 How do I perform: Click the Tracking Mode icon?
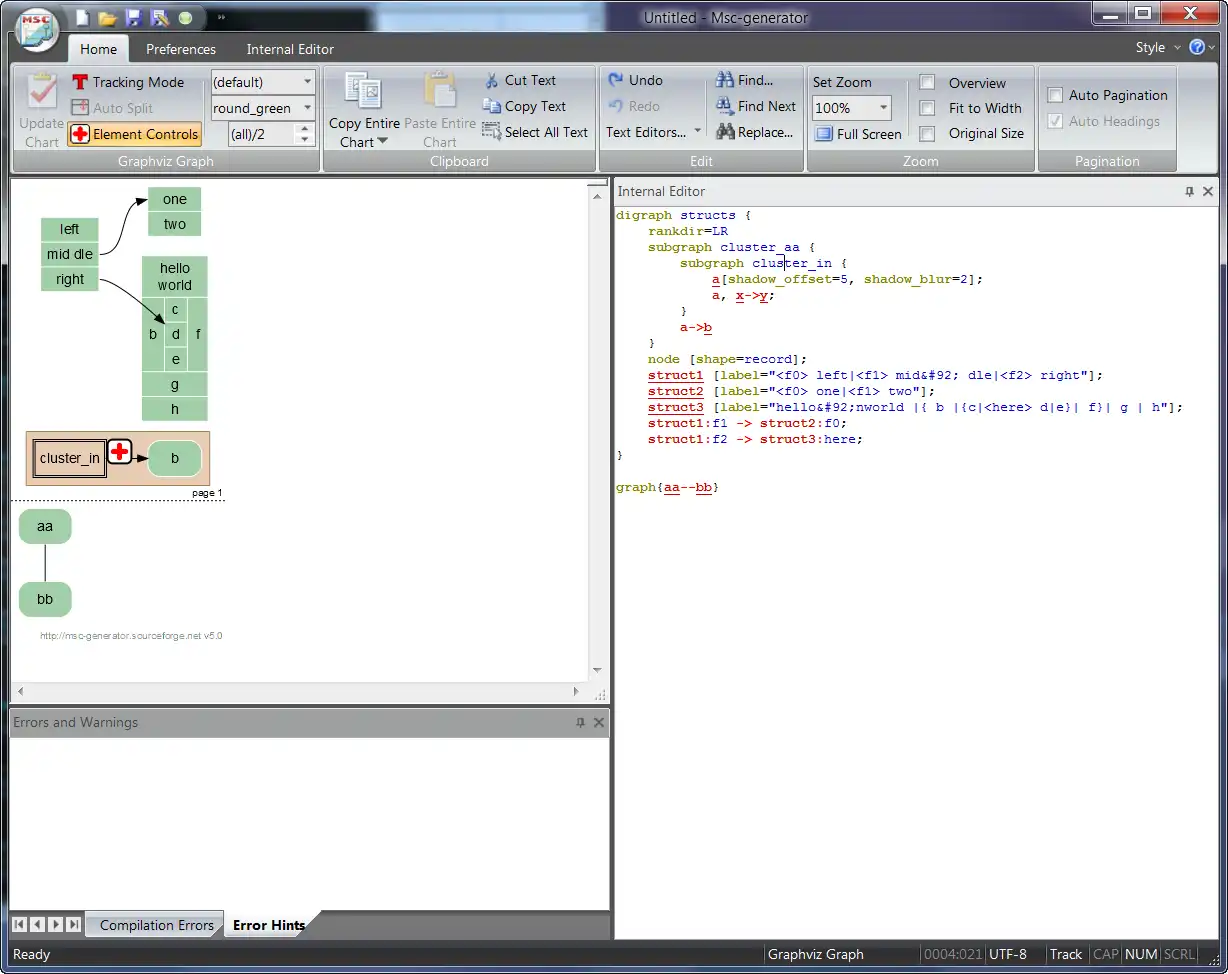81,82
